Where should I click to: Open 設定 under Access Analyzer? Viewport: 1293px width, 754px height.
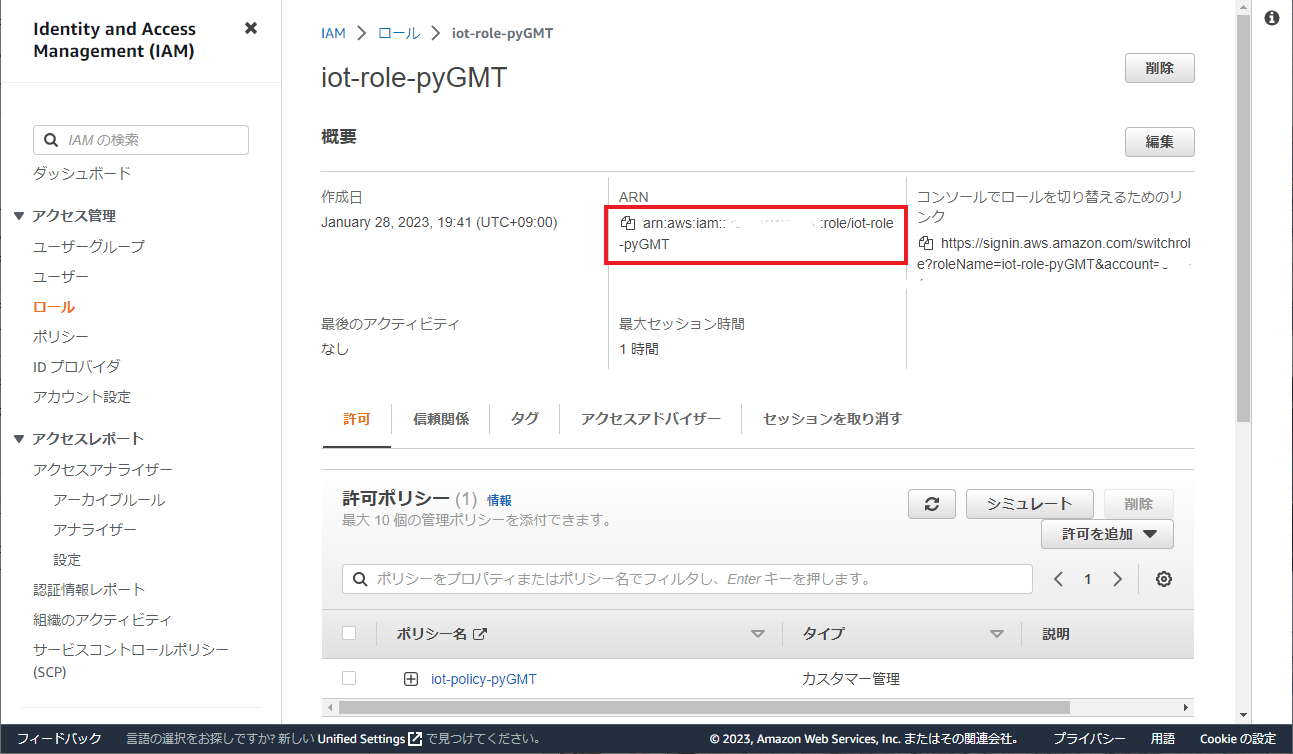(67, 559)
